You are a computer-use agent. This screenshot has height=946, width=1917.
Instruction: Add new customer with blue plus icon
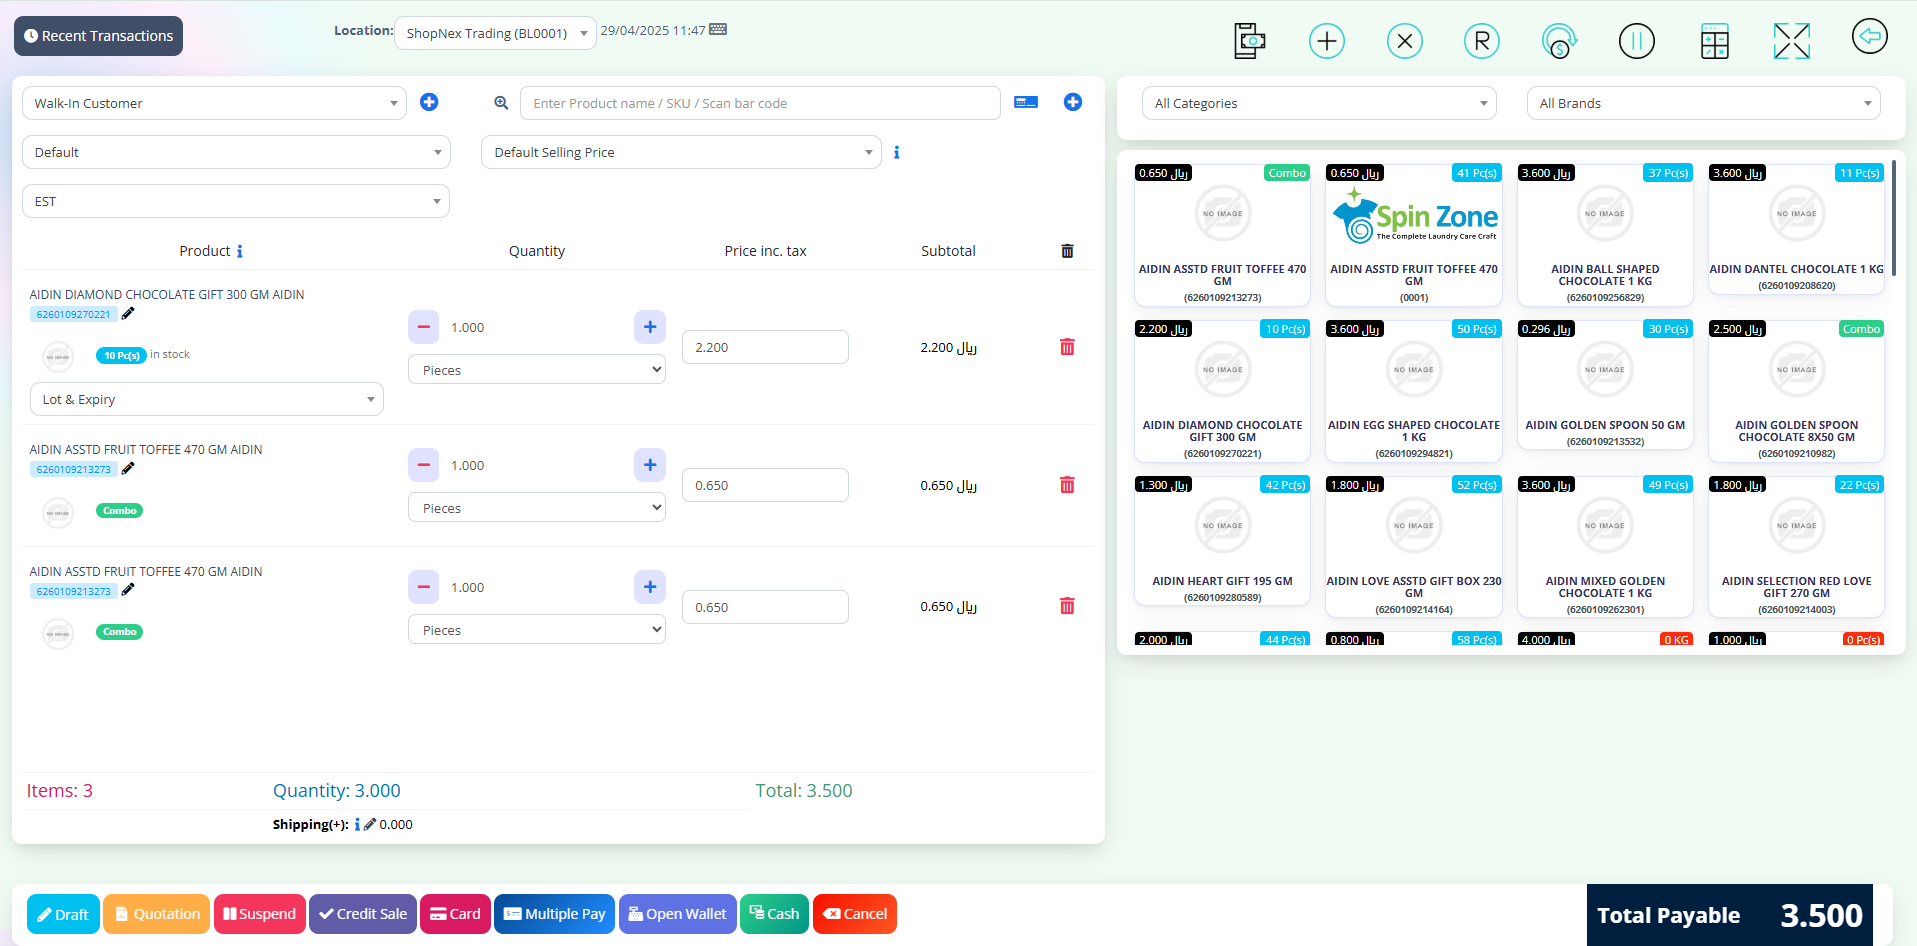coord(429,102)
